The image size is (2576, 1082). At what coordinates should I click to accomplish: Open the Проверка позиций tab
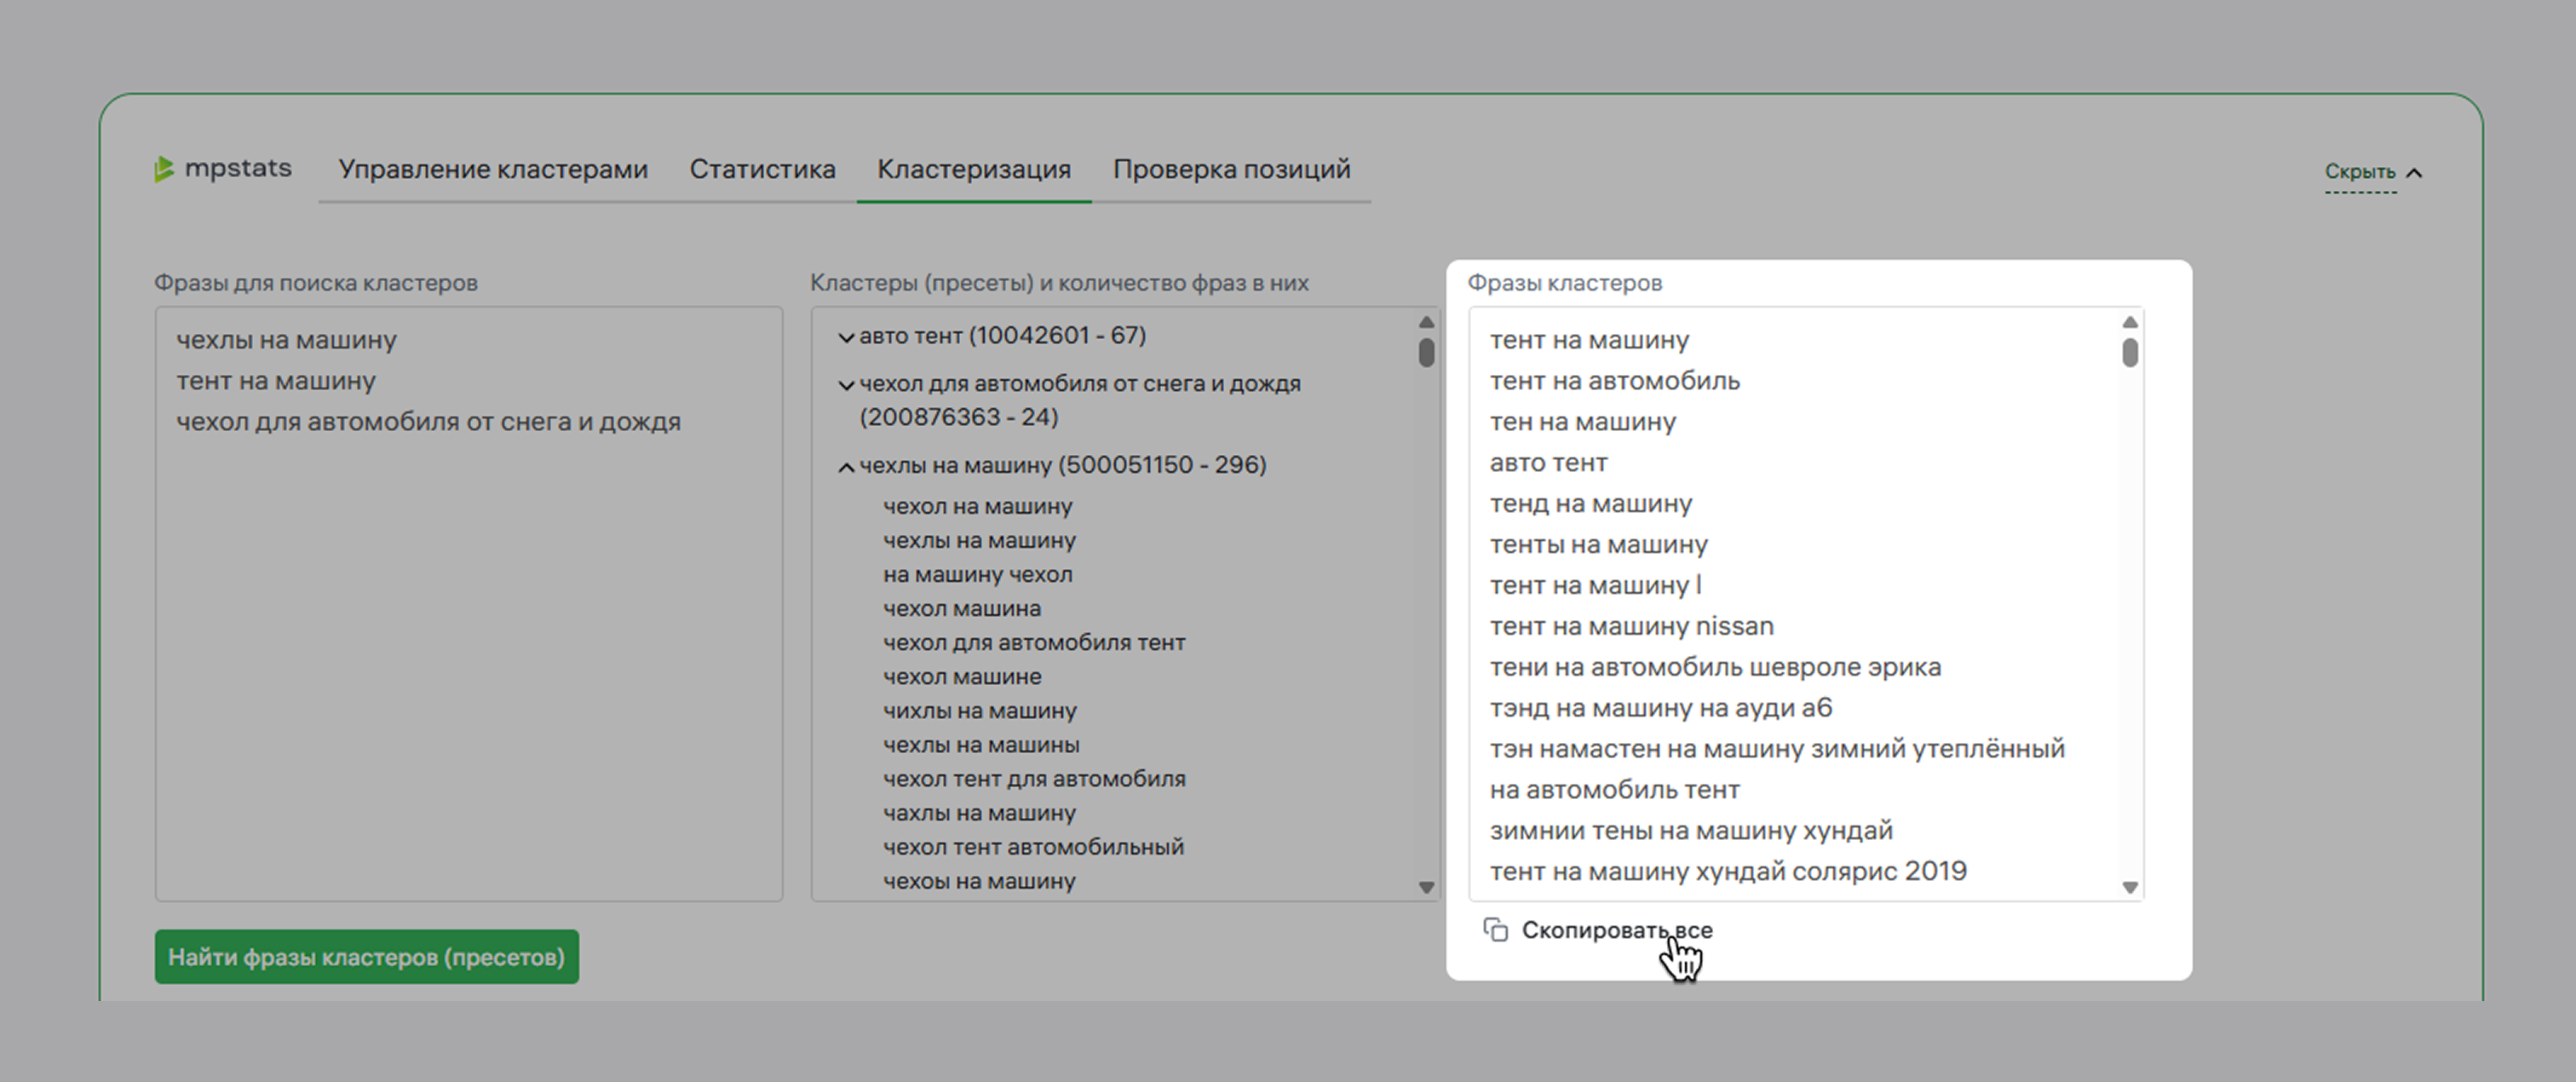pyautogui.click(x=1231, y=169)
